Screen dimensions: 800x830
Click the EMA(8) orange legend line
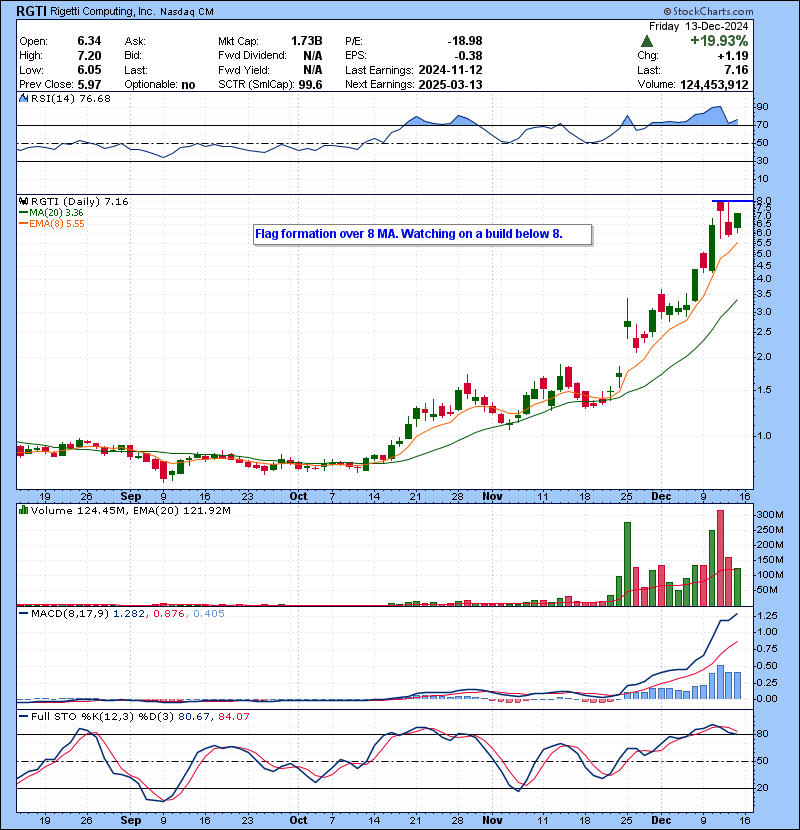point(23,223)
